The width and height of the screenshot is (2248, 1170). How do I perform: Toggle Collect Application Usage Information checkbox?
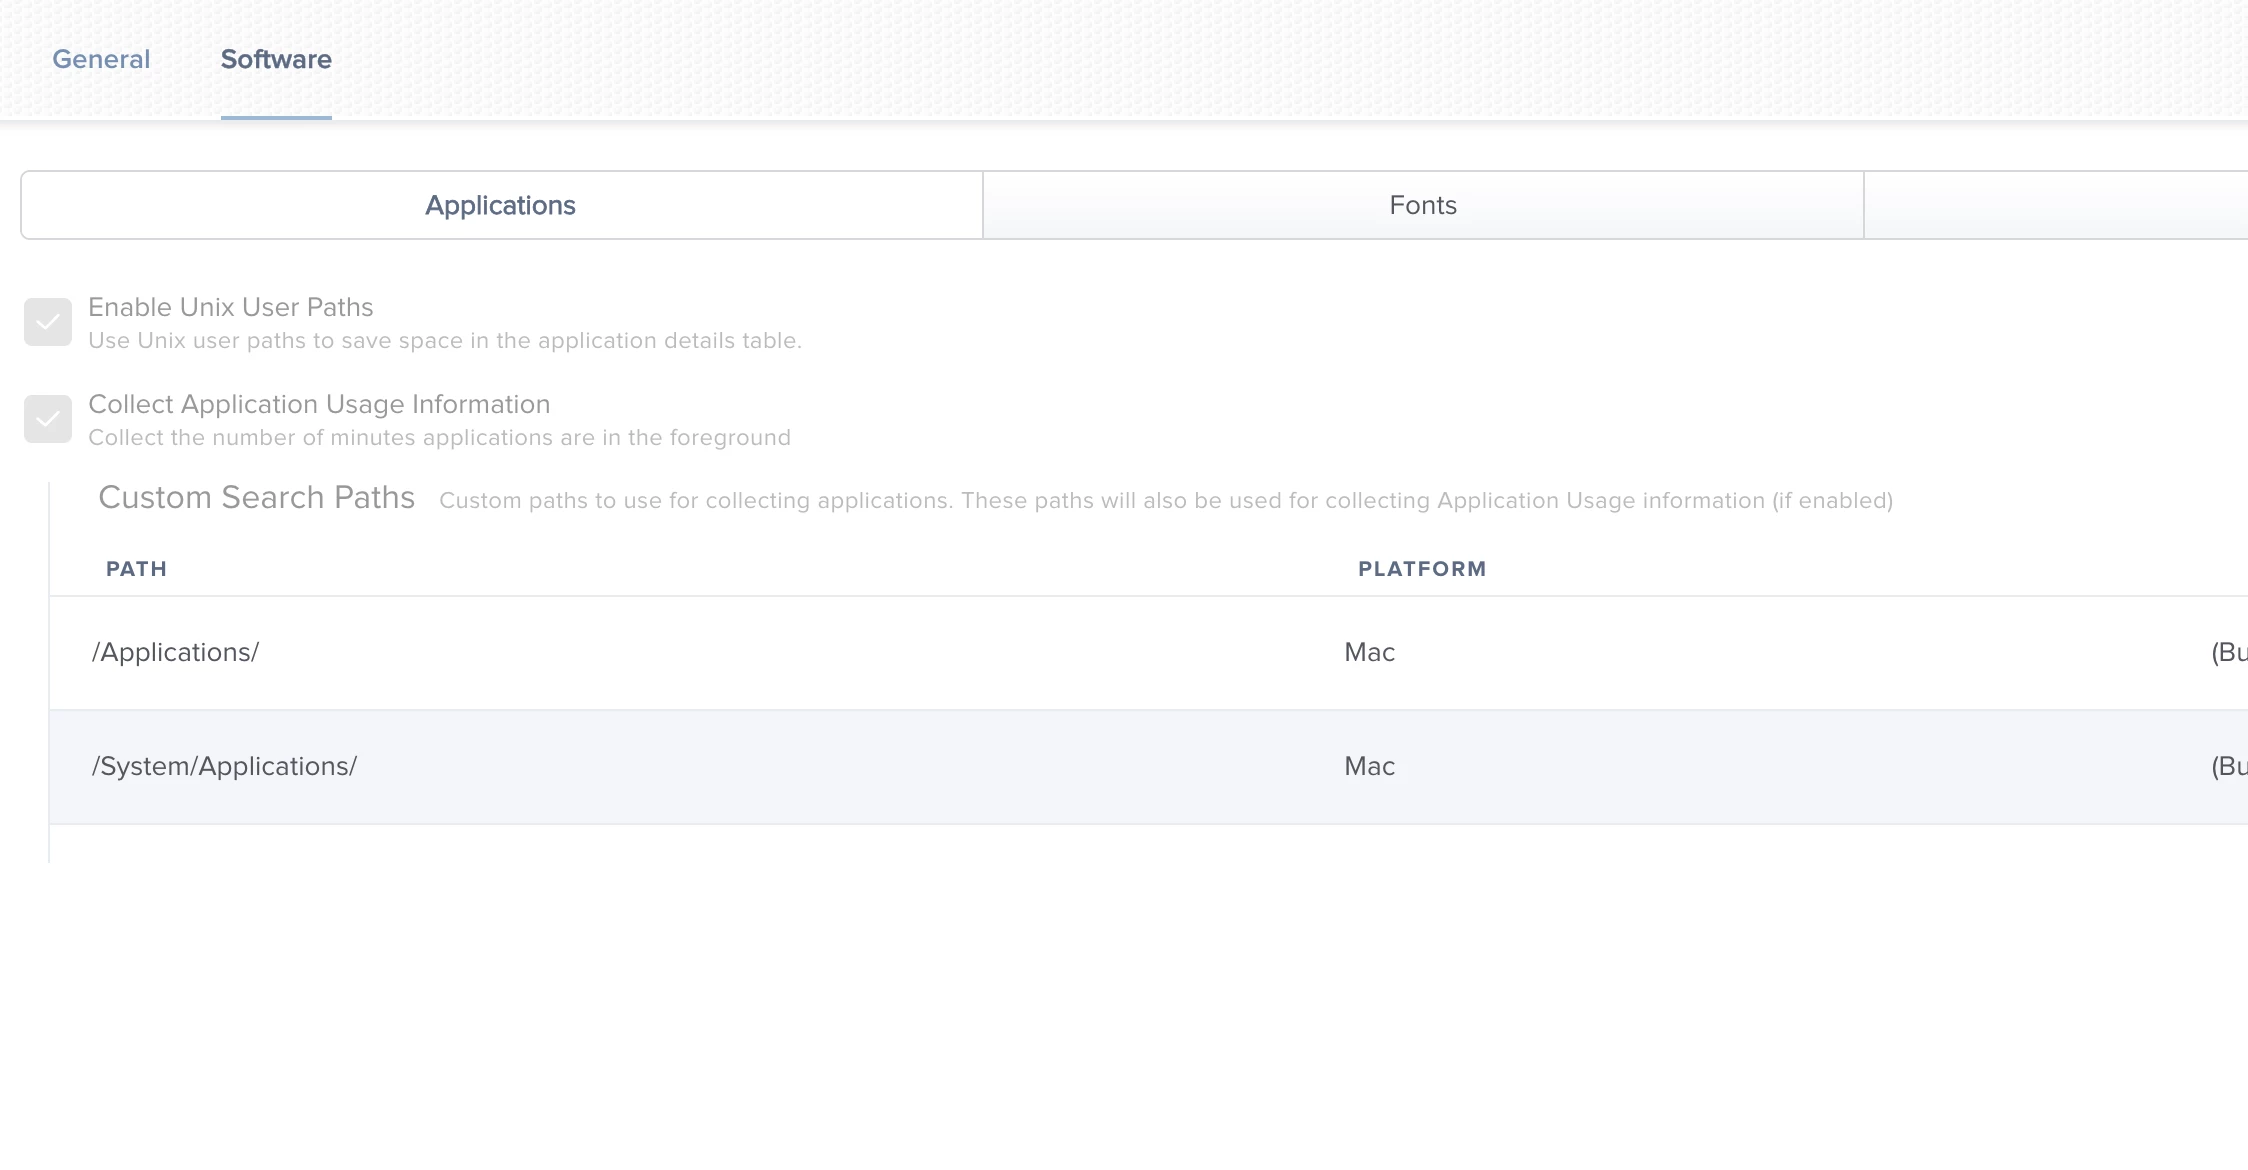(48, 419)
